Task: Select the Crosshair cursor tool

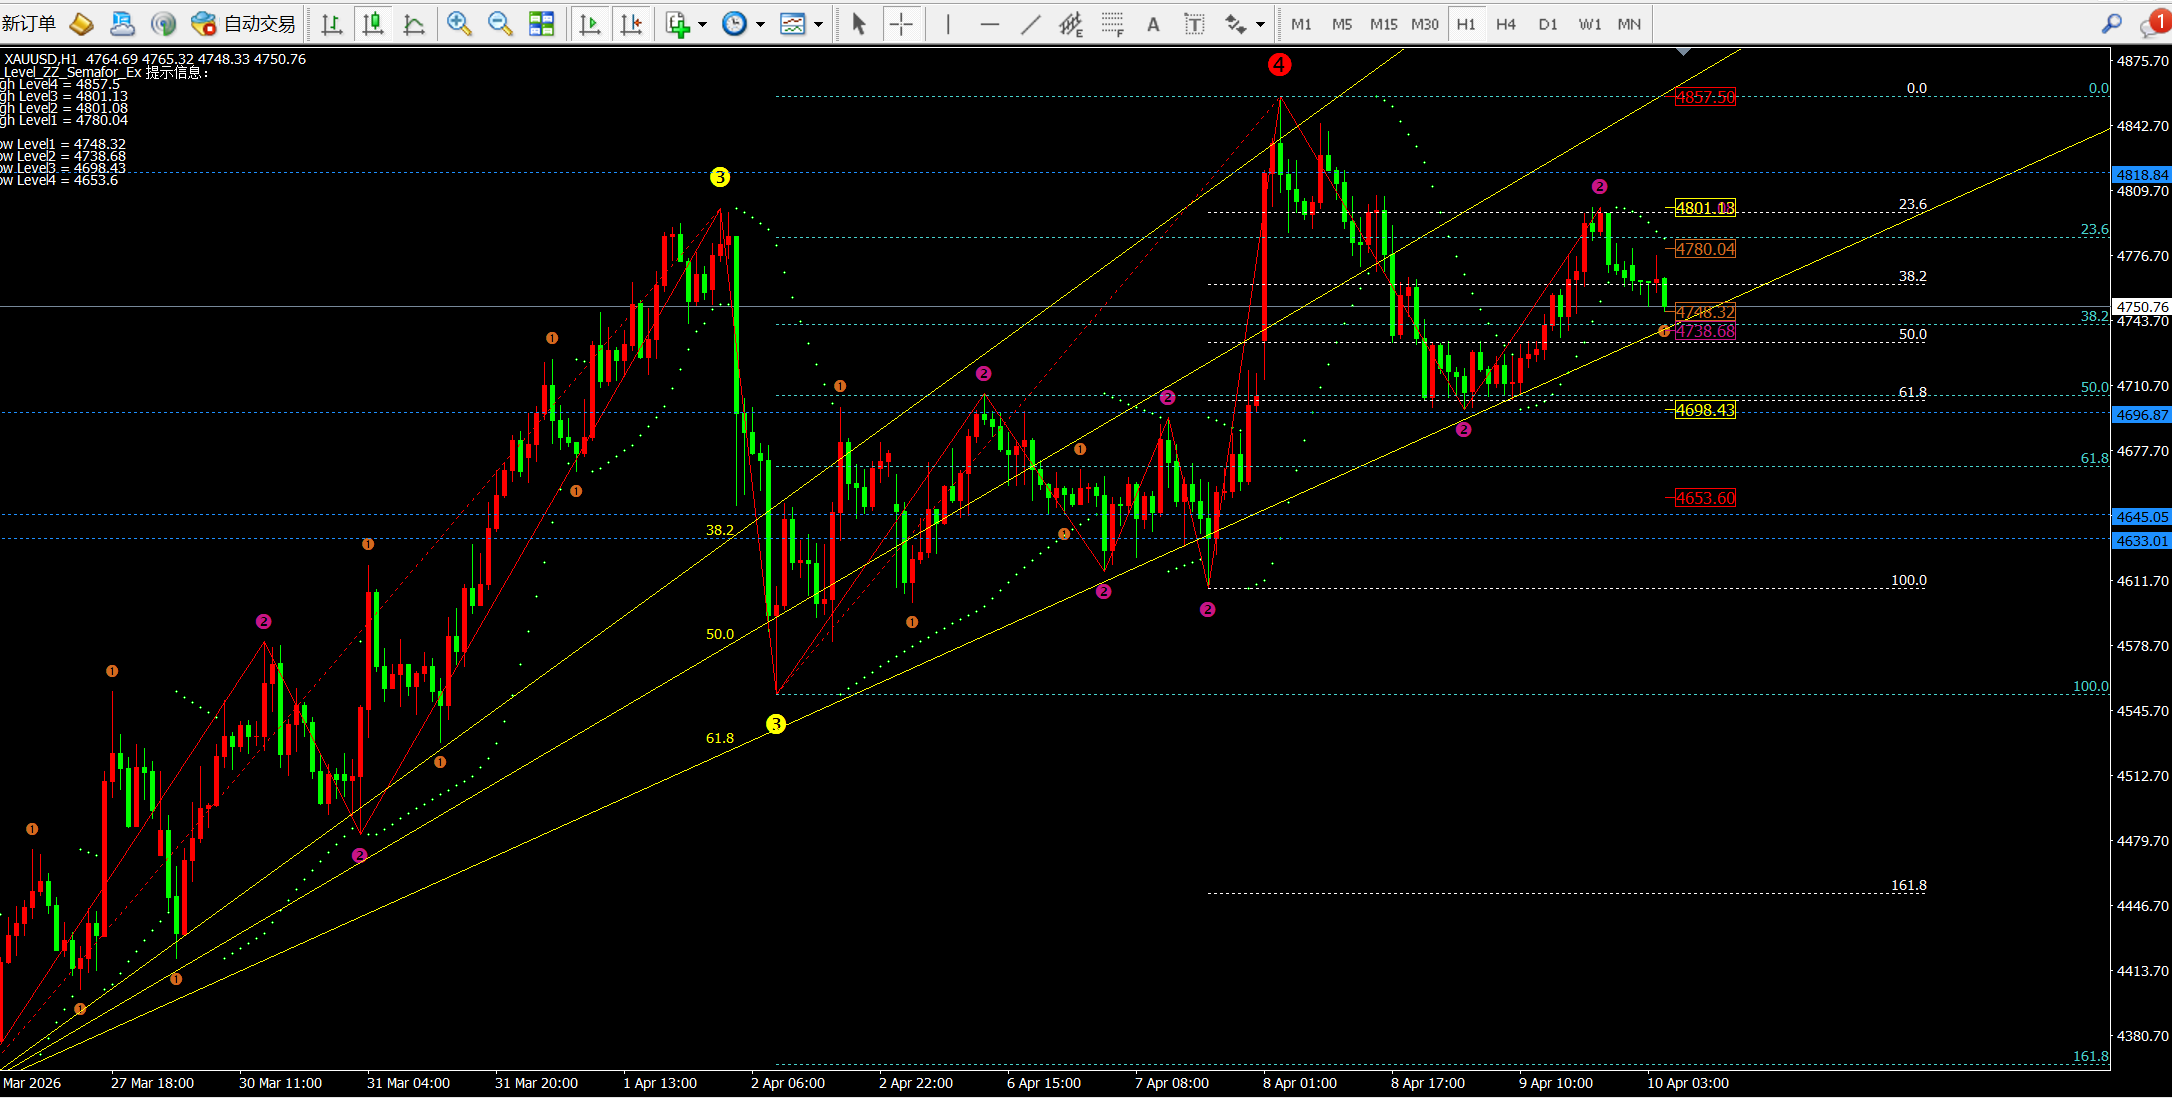Action: [x=901, y=24]
